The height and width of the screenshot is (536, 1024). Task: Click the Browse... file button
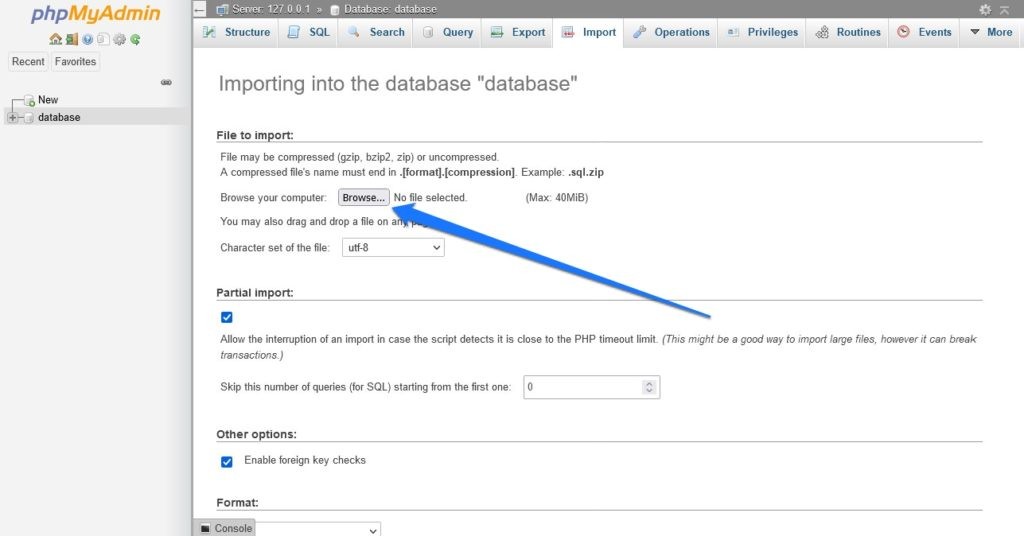pos(363,198)
